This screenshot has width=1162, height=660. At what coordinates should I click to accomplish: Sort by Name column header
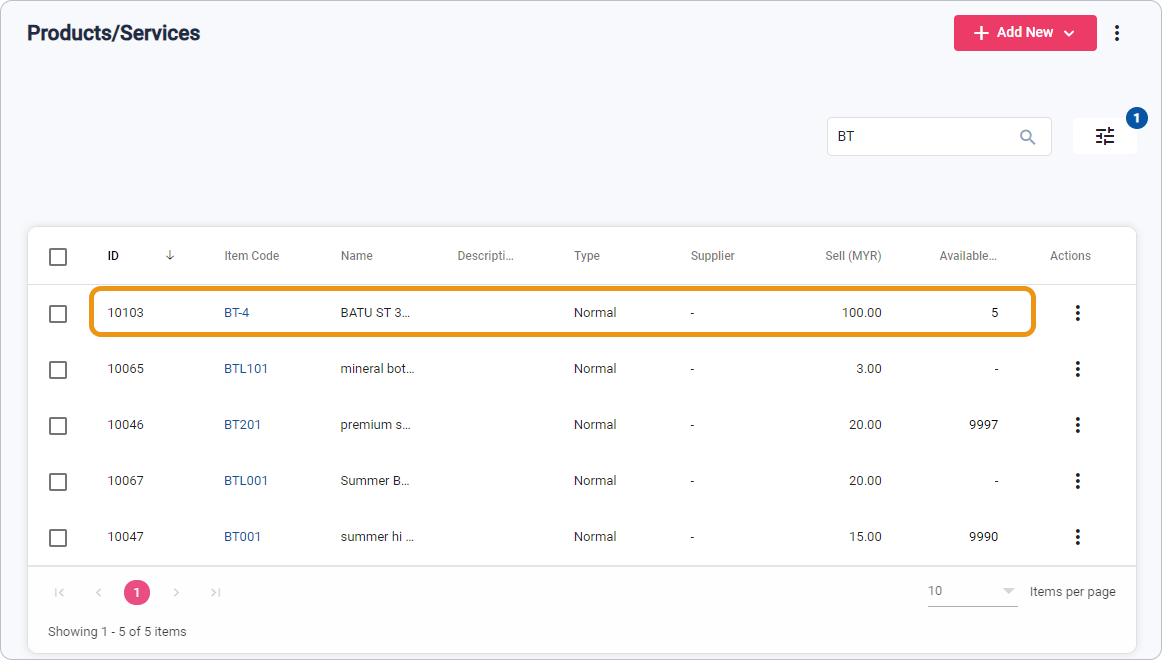[x=356, y=256]
